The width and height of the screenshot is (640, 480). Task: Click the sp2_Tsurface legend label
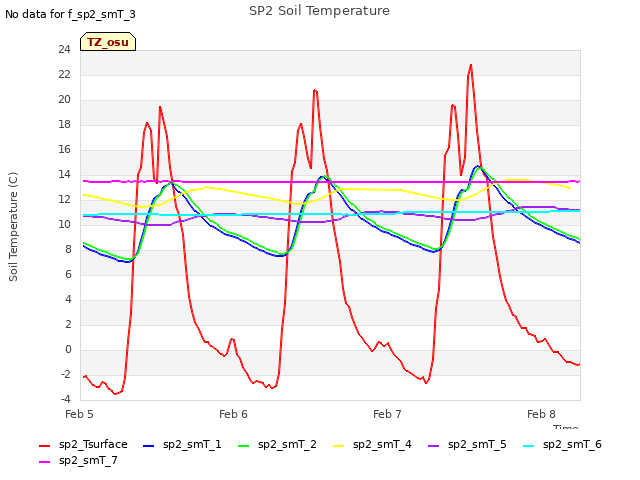pyautogui.click(x=93, y=444)
